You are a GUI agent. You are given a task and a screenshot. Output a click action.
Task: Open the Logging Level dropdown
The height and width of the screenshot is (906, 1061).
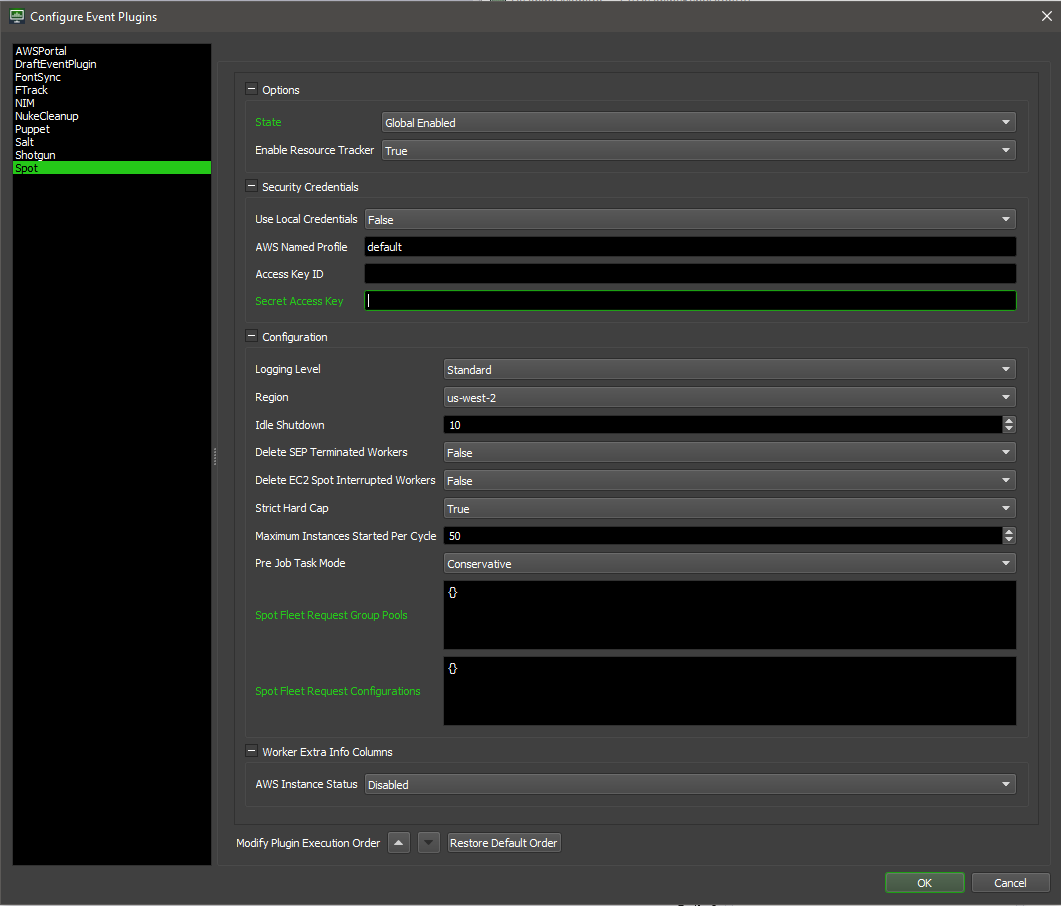[729, 370]
